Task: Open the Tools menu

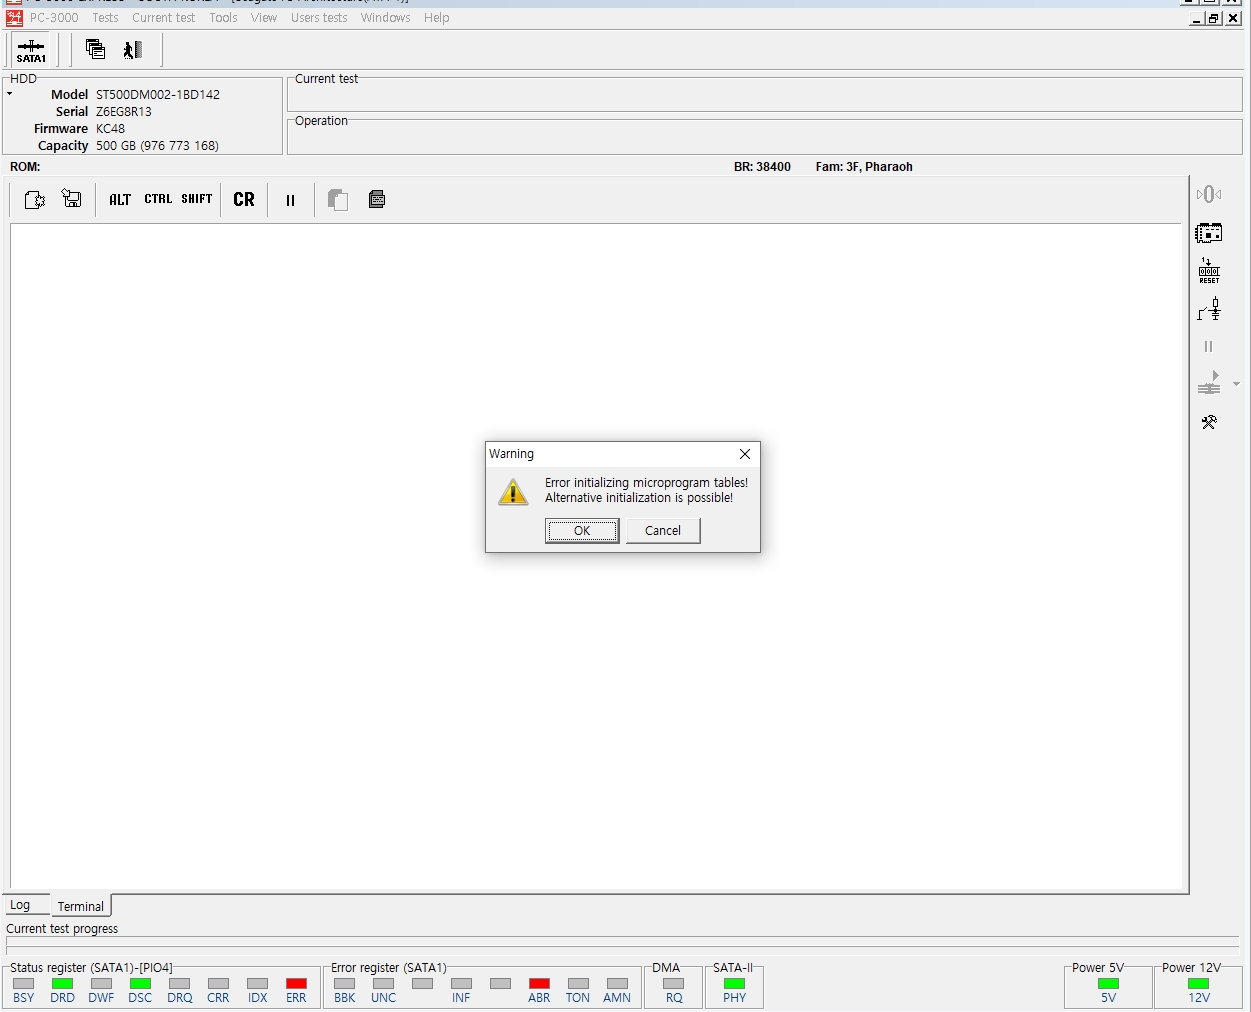Action: (x=223, y=18)
